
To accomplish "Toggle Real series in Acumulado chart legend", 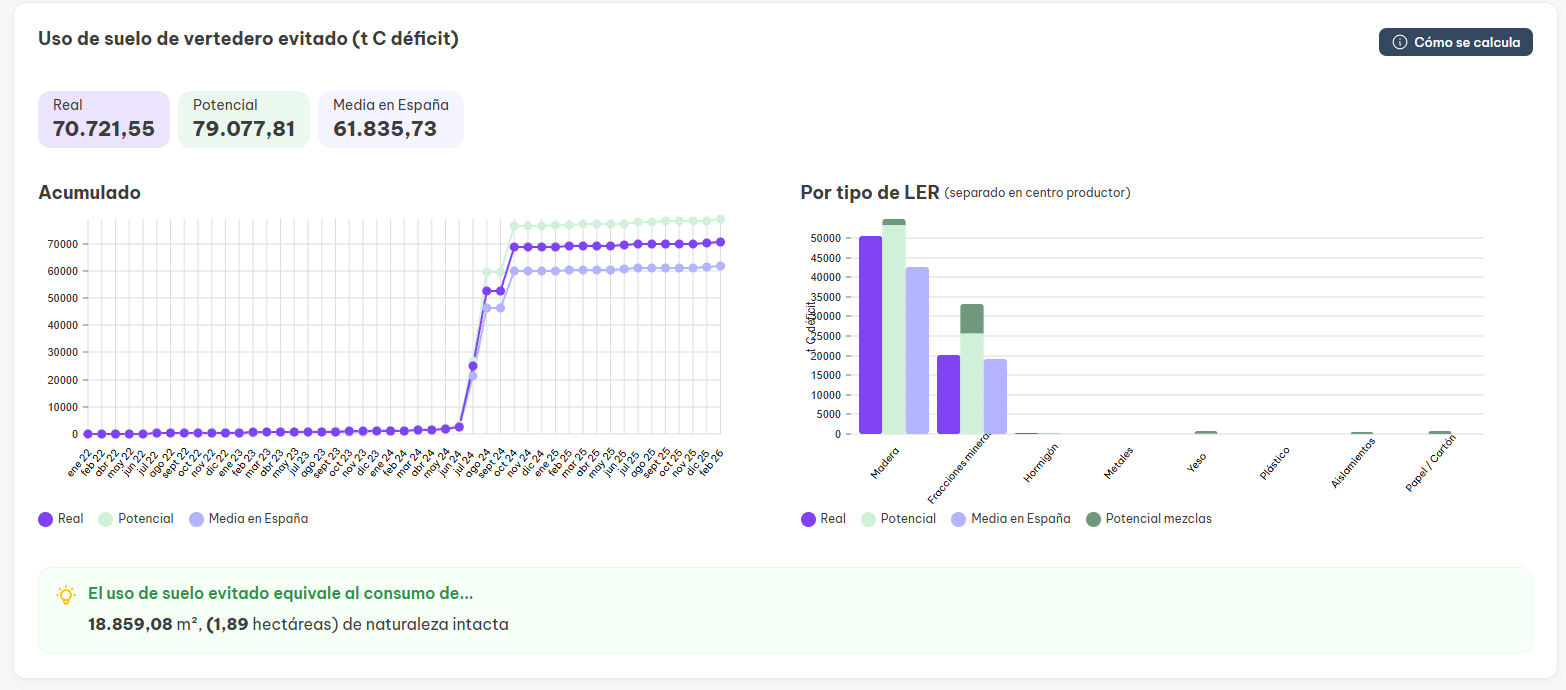I will 60,519.
